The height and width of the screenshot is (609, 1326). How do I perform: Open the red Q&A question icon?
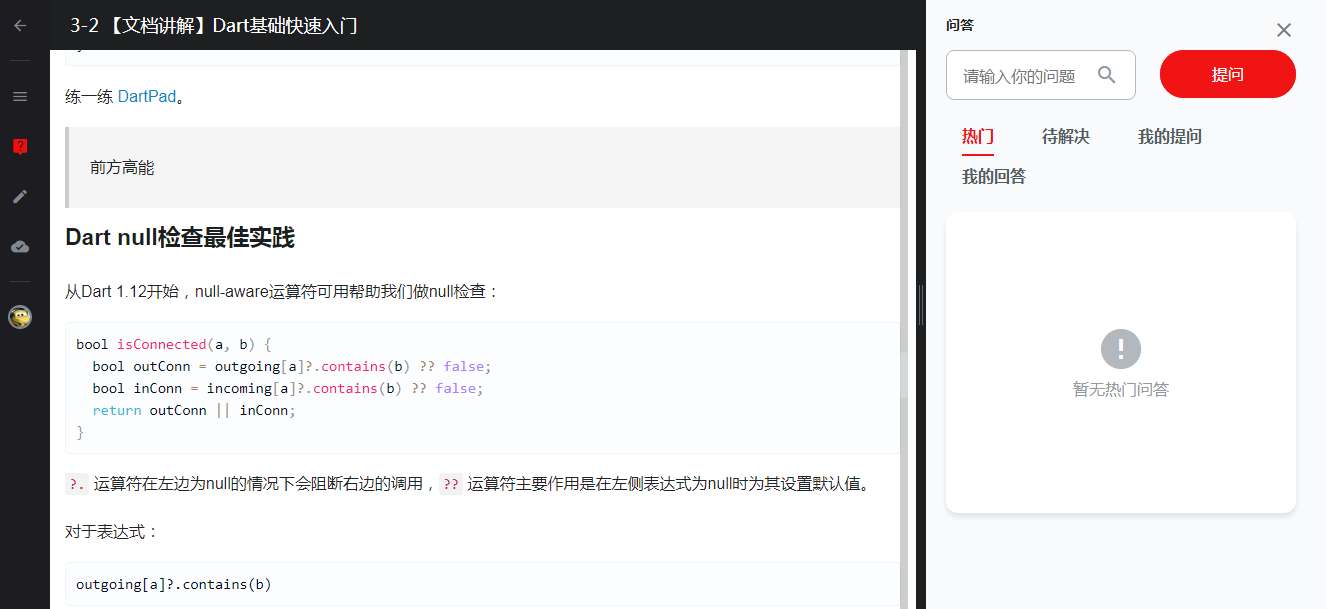coord(20,147)
